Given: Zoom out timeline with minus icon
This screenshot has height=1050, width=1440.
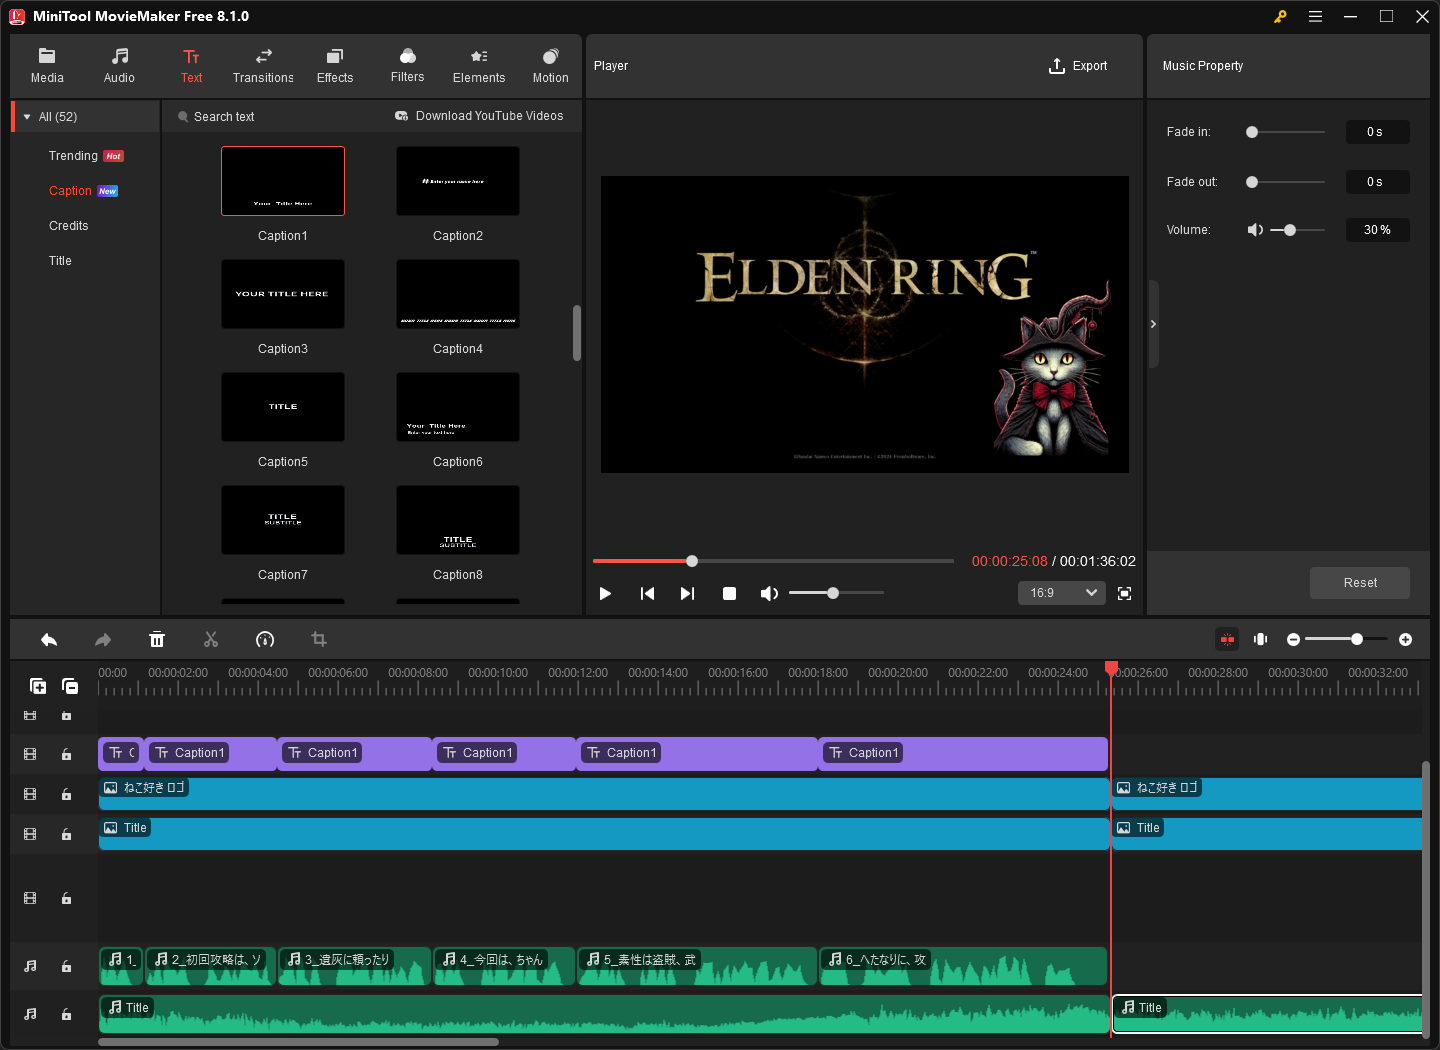Looking at the screenshot, I should pos(1293,639).
